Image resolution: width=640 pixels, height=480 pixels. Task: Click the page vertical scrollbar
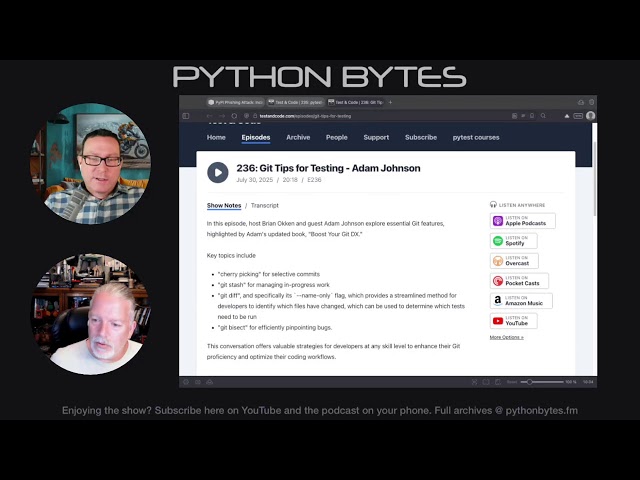click(595, 180)
